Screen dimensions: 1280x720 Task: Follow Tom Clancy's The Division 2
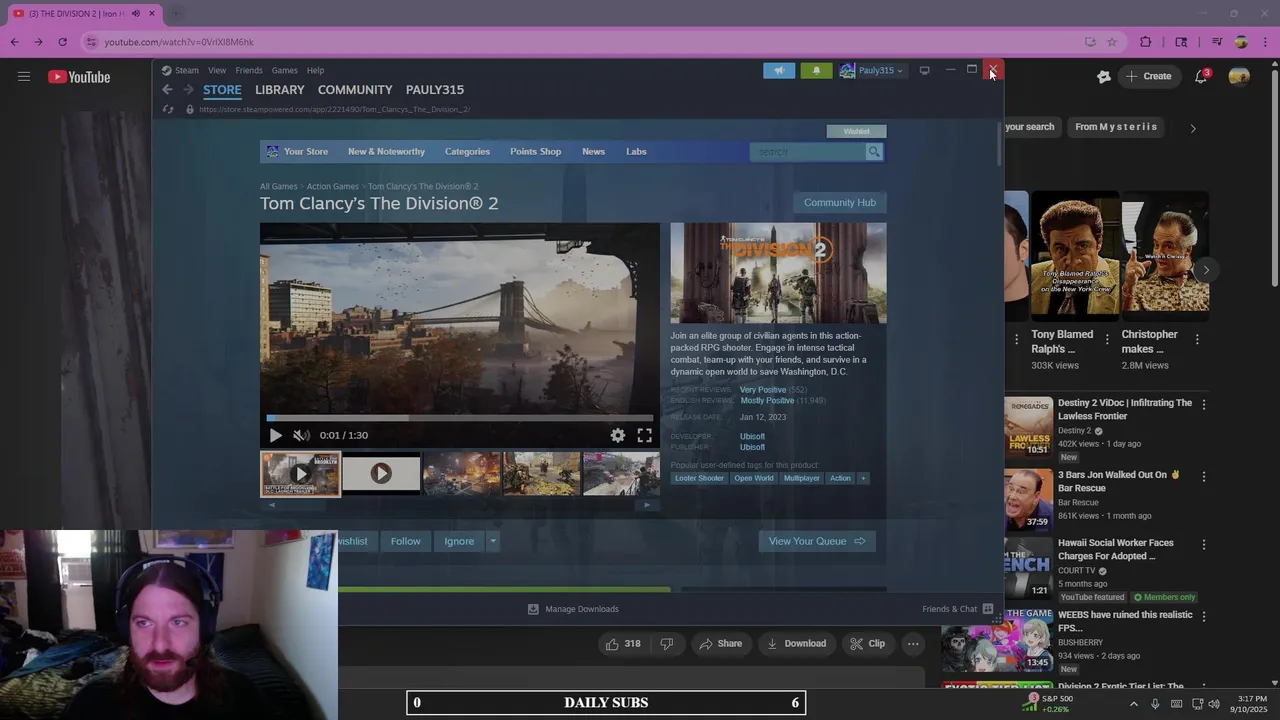click(x=405, y=541)
